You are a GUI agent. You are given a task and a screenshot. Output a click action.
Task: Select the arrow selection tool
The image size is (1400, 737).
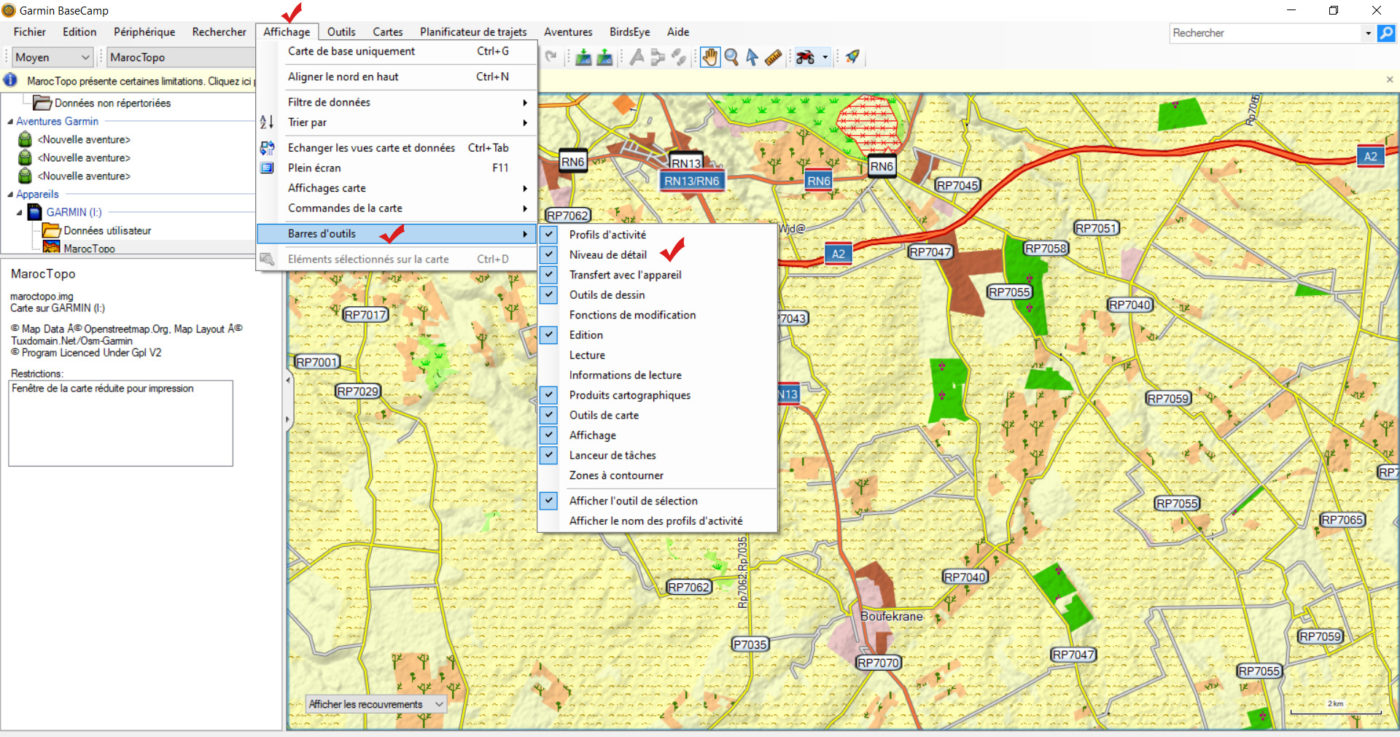(x=752, y=57)
